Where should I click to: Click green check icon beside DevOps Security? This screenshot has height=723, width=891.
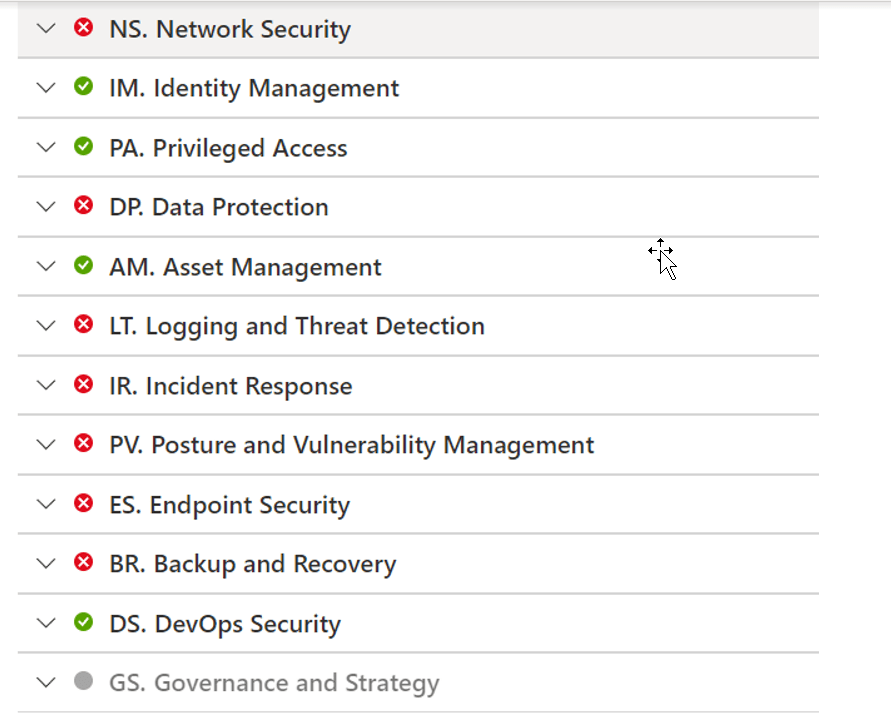coord(84,622)
